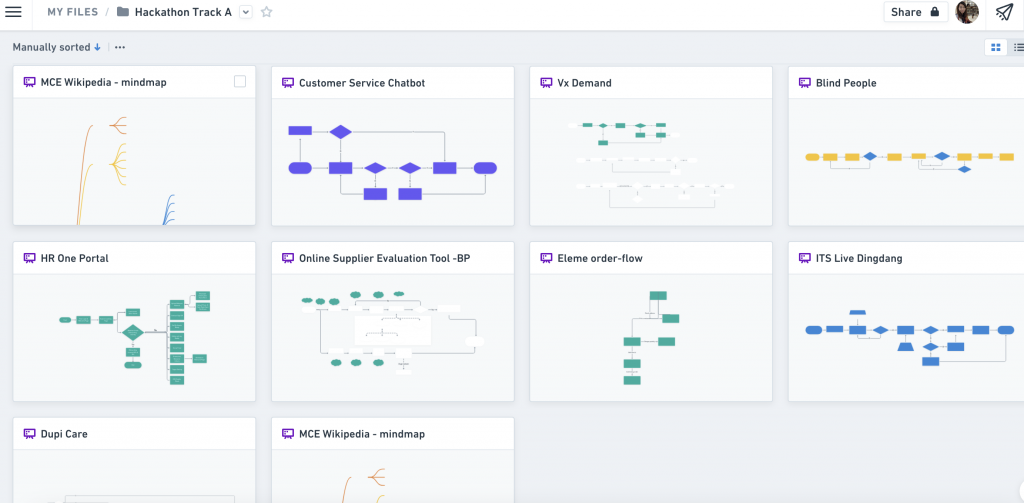Image resolution: width=1024 pixels, height=503 pixels.
Task: Open the Vx Demand diagram thumbnail
Action: click(650, 162)
